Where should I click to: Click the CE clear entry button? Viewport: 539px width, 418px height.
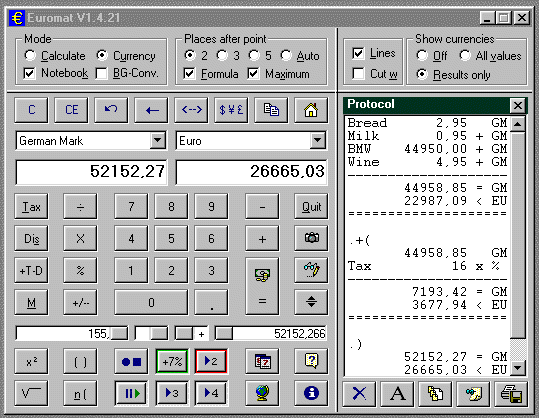click(71, 110)
